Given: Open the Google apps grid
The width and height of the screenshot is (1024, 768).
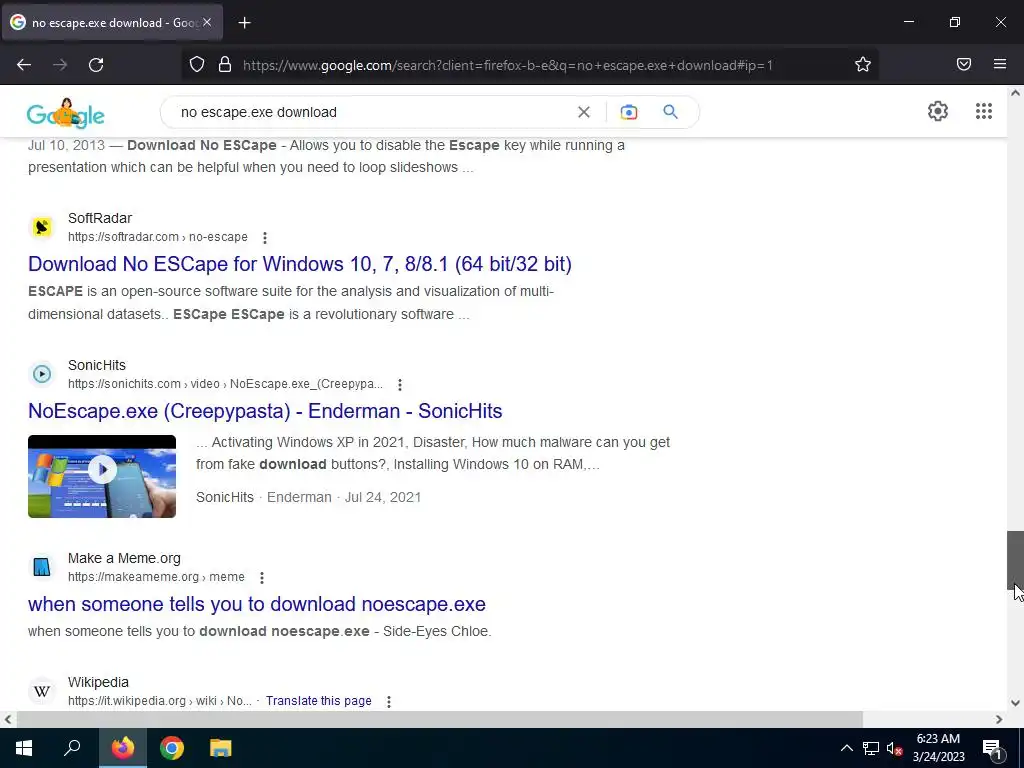Looking at the screenshot, I should pyautogui.click(x=984, y=111).
